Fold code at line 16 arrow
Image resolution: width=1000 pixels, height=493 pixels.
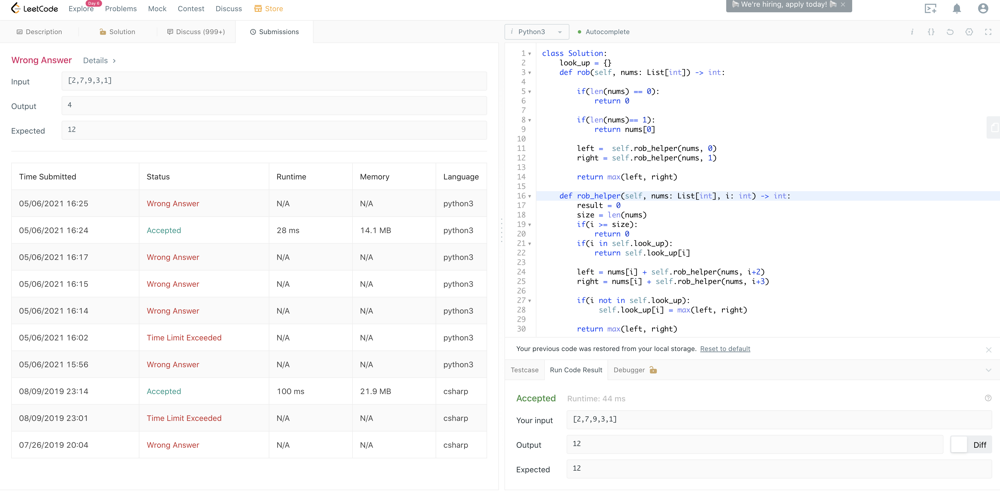tap(530, 196)
